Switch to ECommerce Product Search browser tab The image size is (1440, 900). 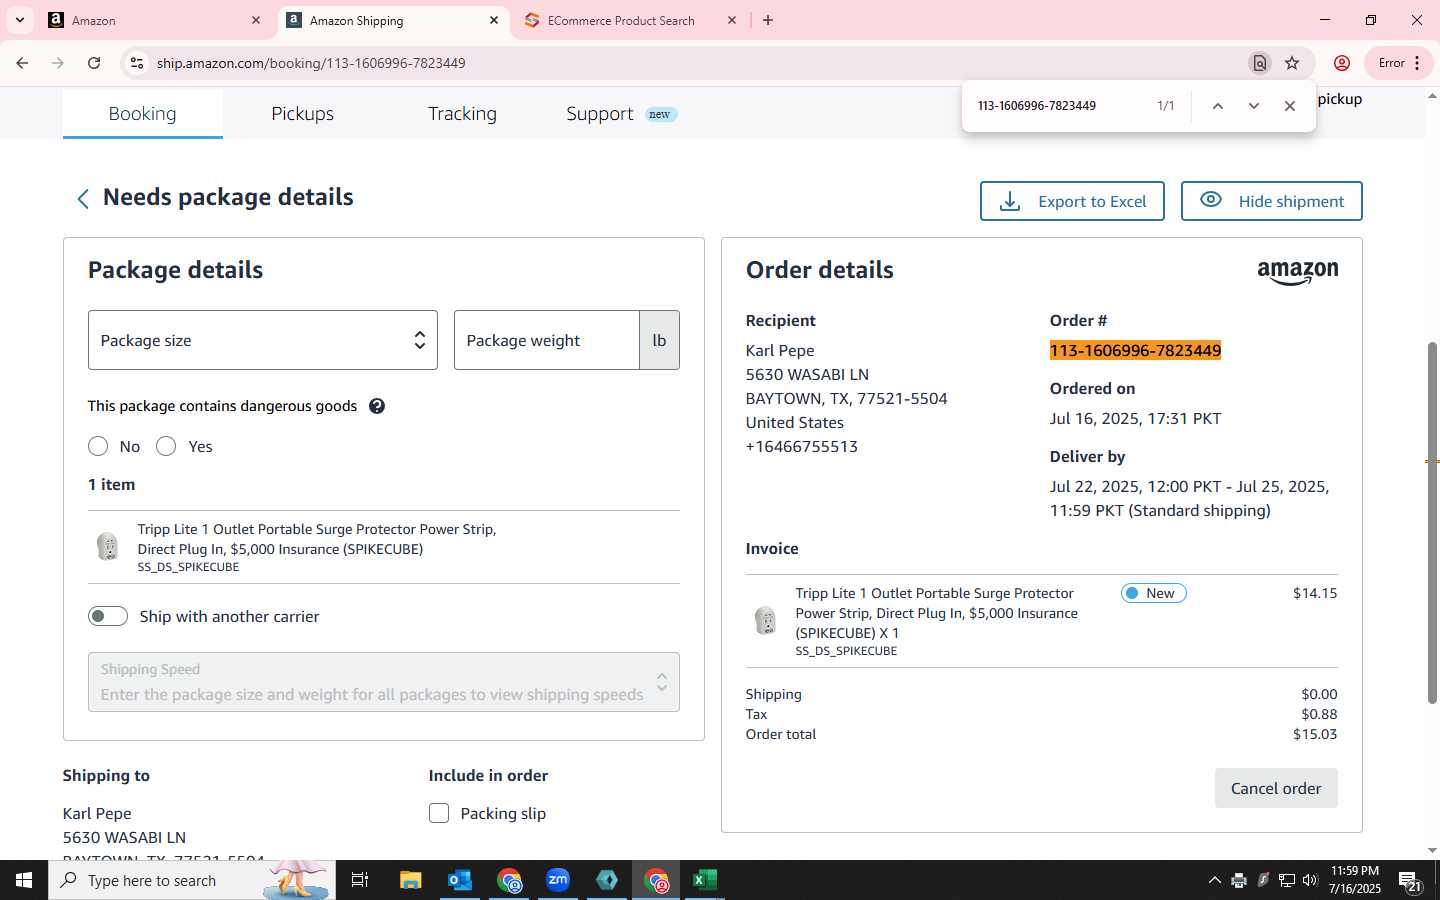632,20
